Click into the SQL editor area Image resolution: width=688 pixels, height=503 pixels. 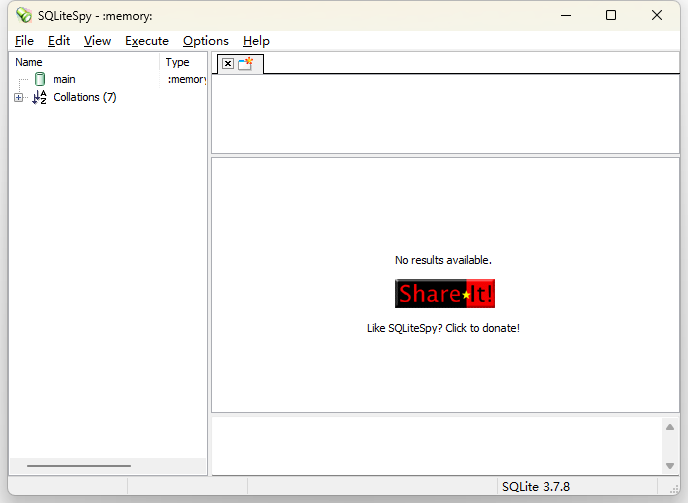tap(445, 114)
